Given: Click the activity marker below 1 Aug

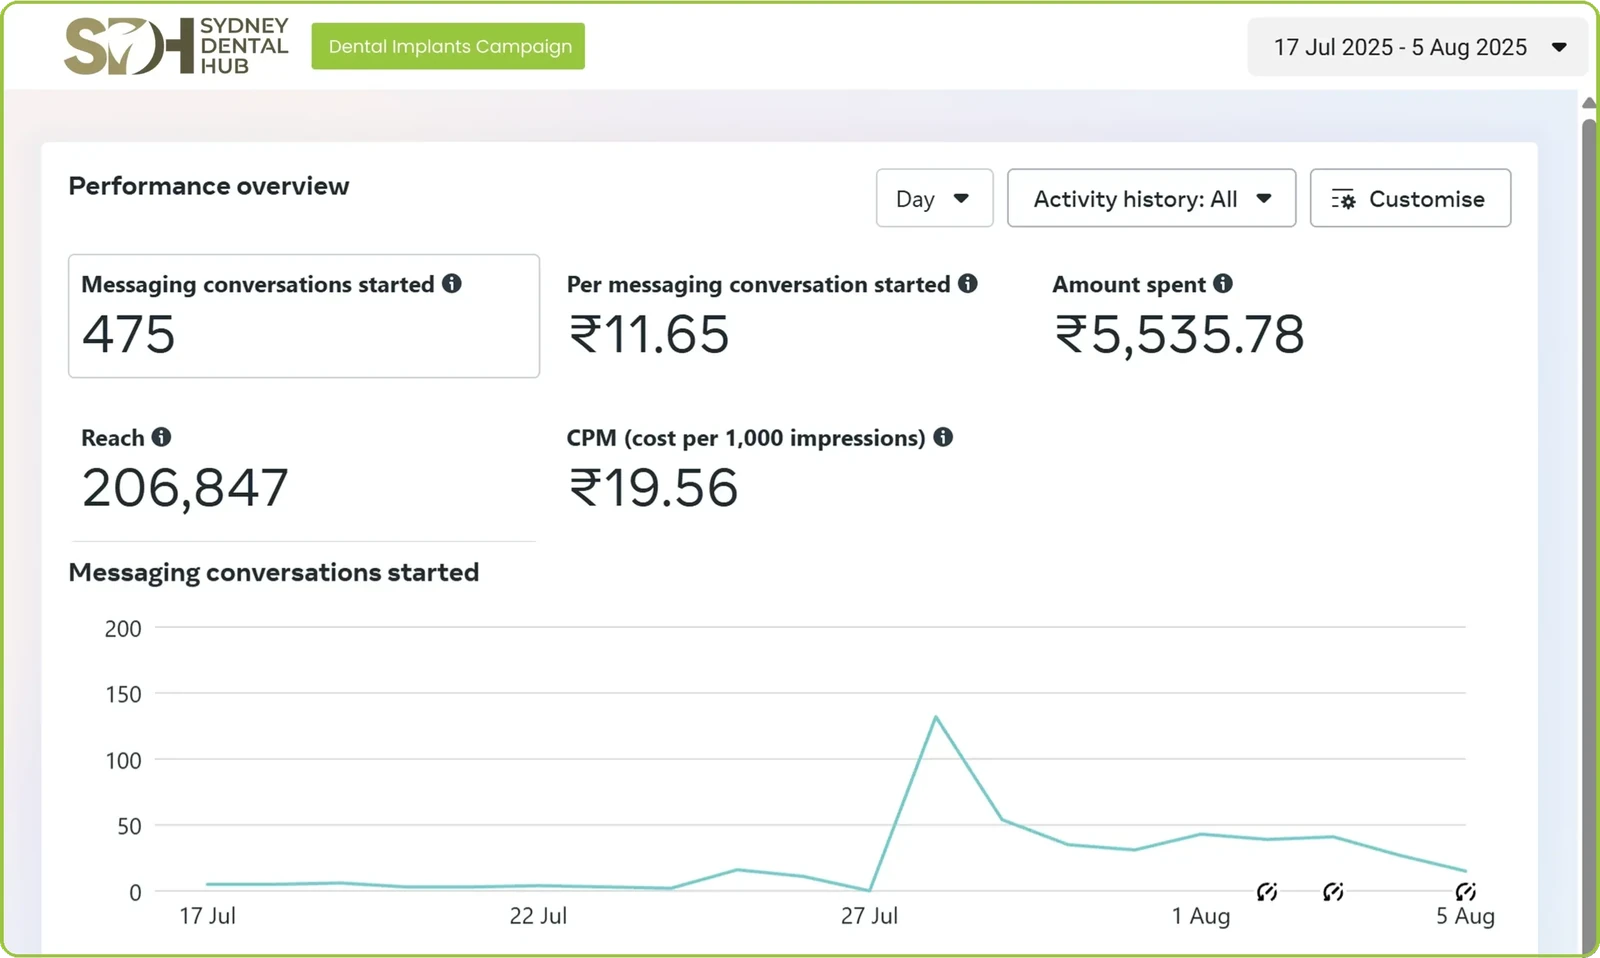Looking at the screenshot, I should [1267, 891].
